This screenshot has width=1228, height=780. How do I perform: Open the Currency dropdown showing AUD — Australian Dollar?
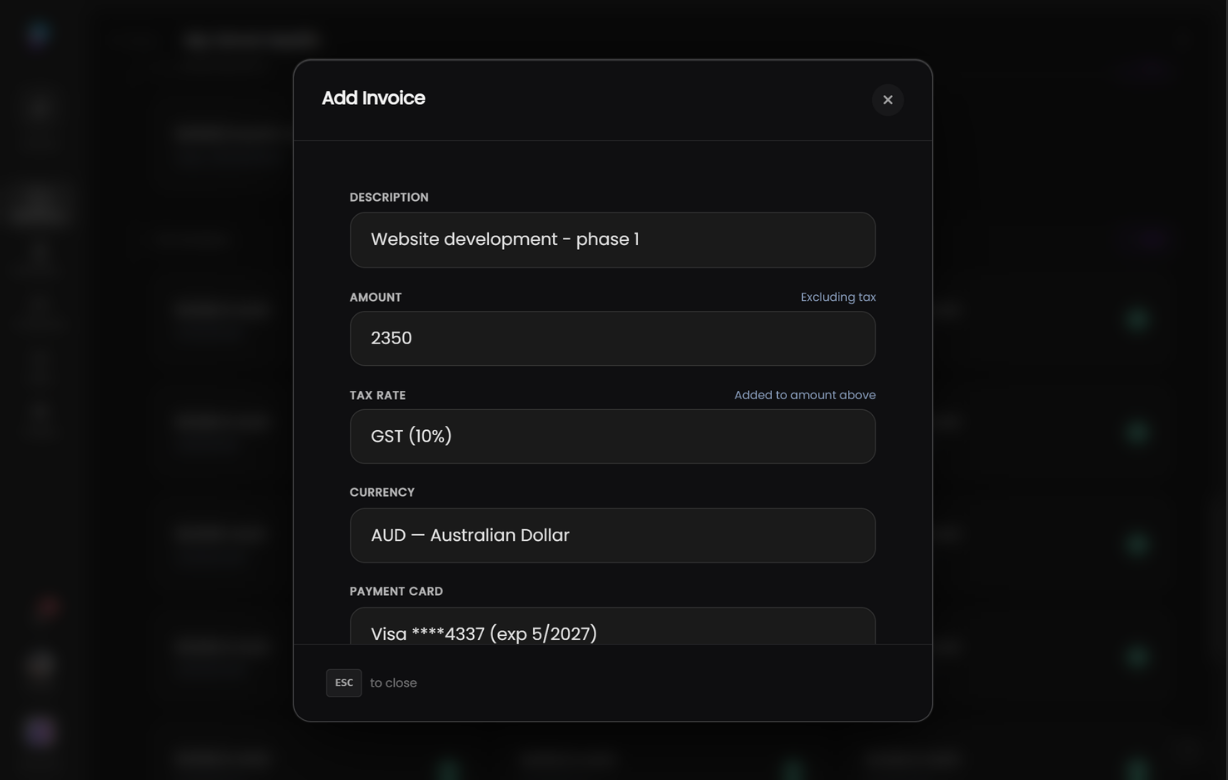[x=613, y=535]
